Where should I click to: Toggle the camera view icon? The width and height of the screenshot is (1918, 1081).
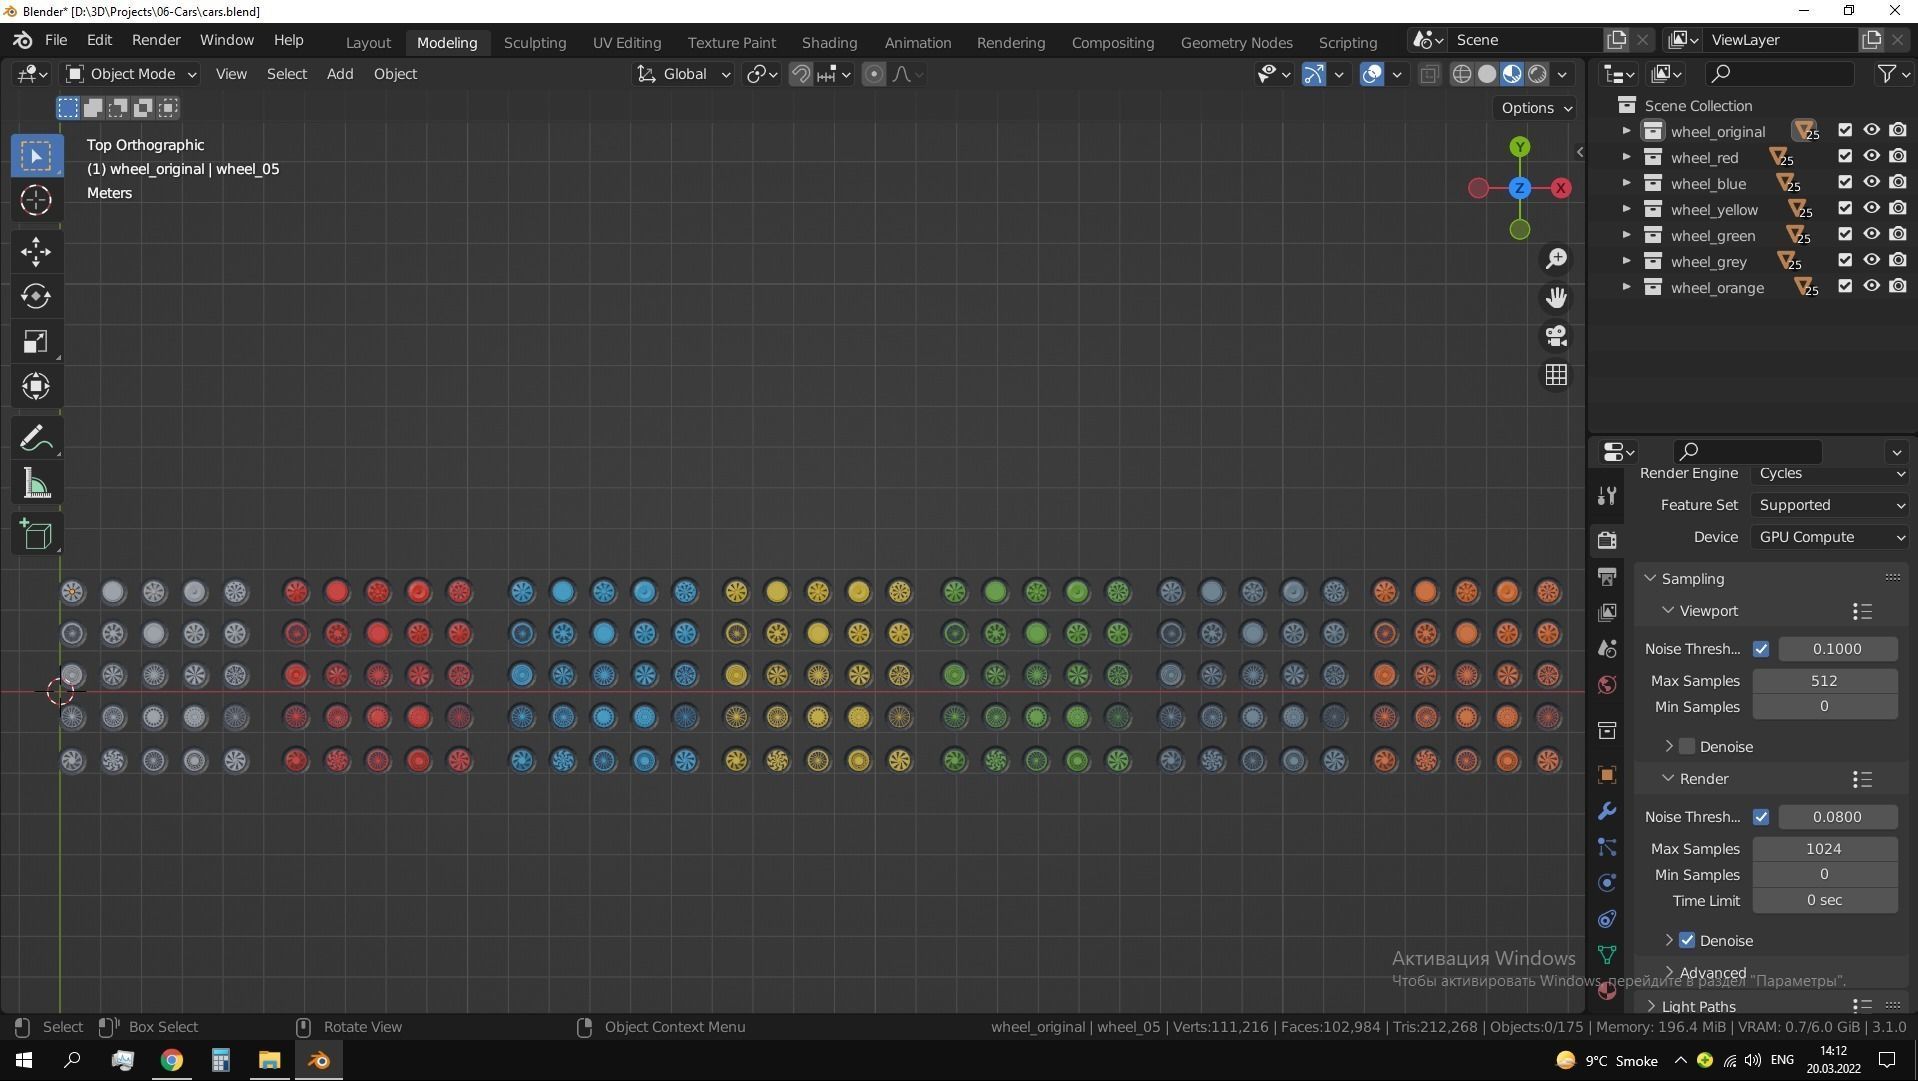(1556, 336)
